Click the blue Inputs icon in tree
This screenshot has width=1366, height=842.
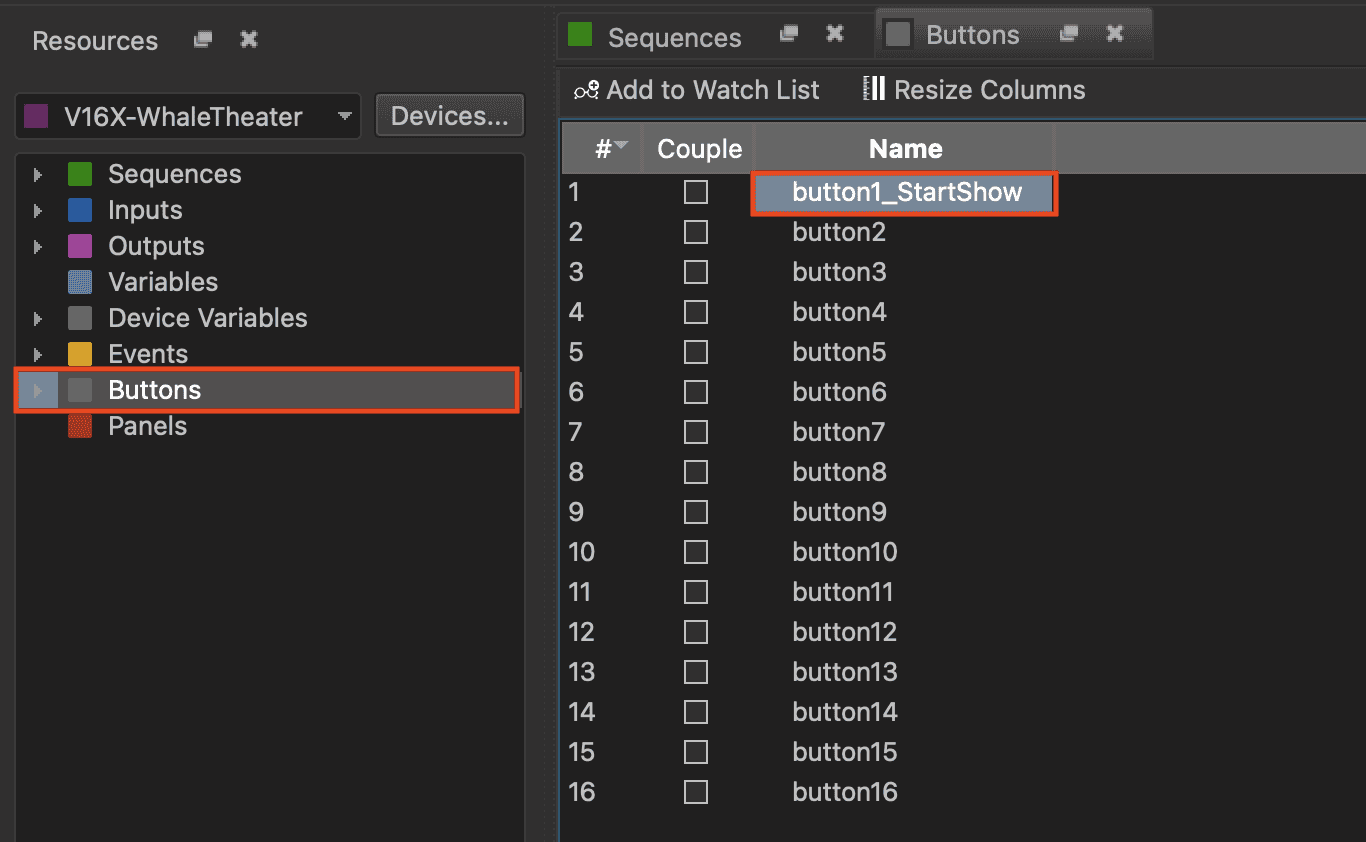tap(80, 210)
